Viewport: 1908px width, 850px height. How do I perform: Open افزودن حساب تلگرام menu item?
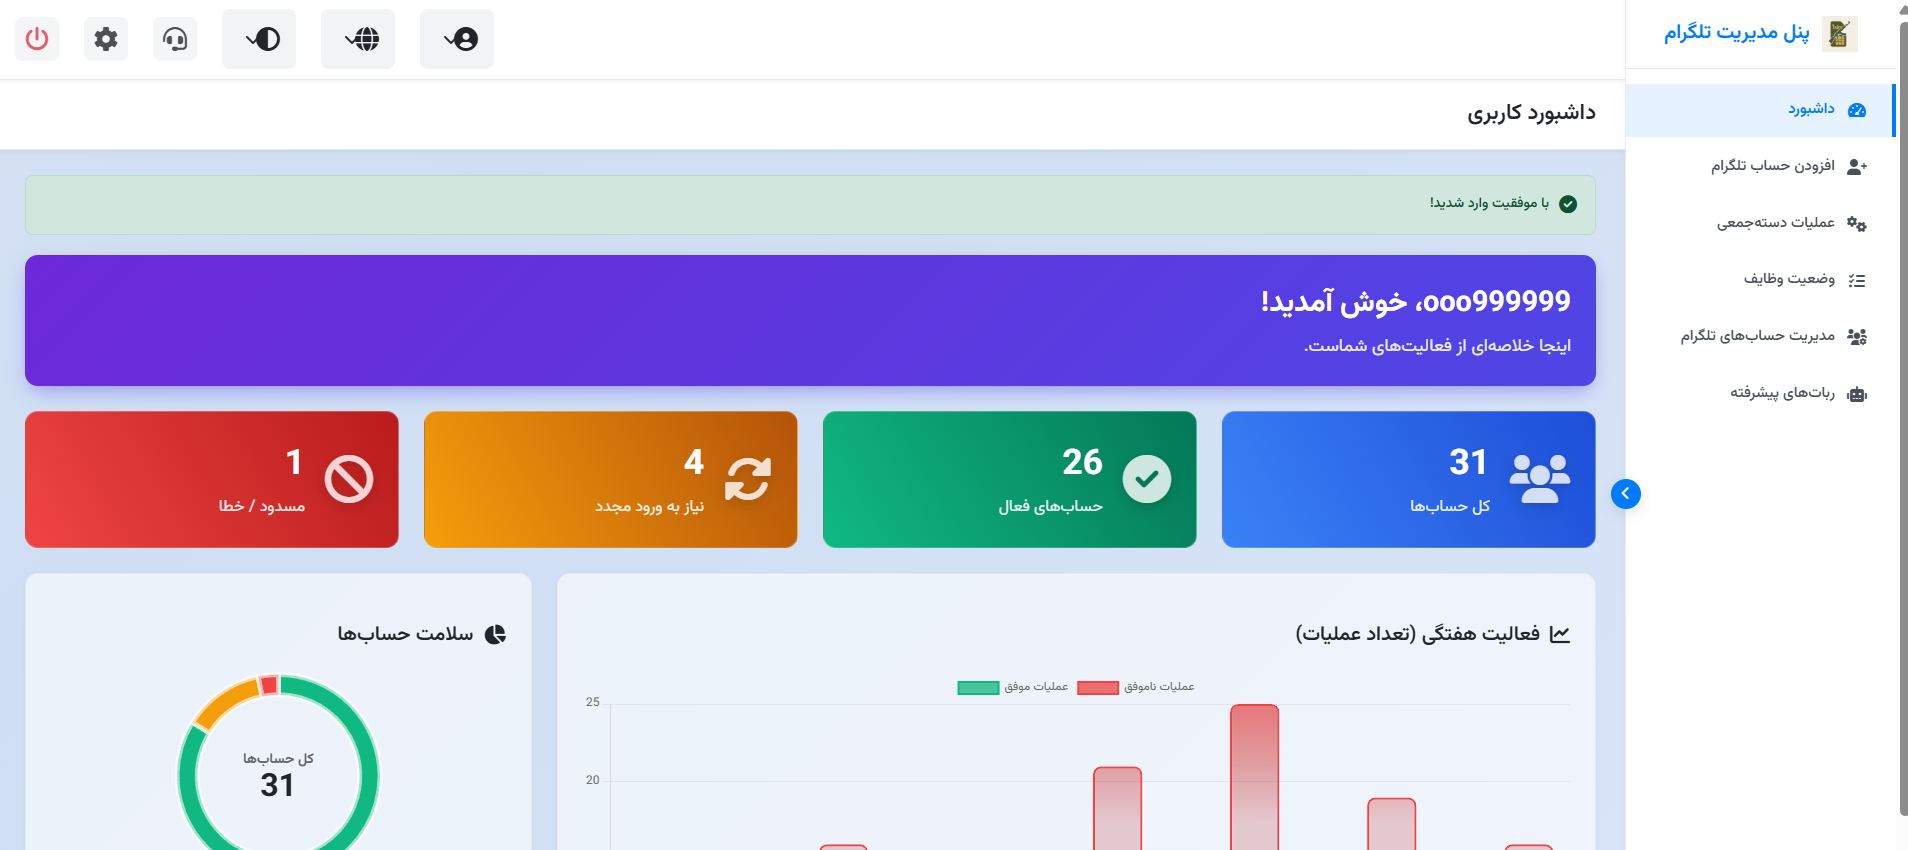click(1772, 166)
